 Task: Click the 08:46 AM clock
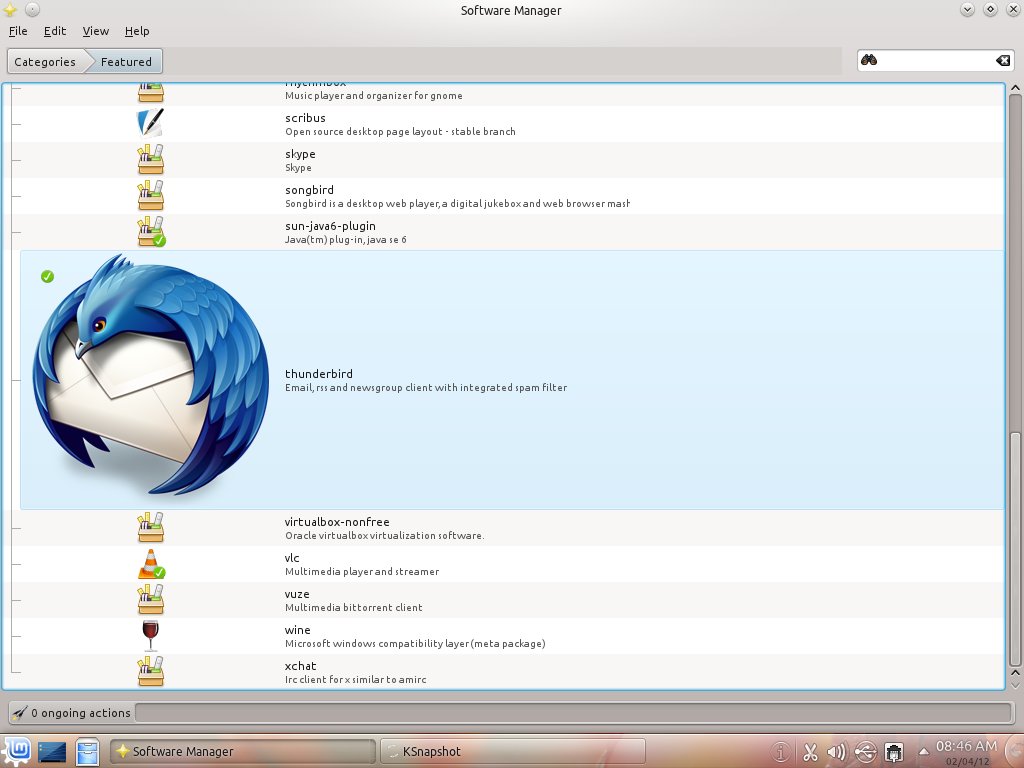(x=967, y=746)
